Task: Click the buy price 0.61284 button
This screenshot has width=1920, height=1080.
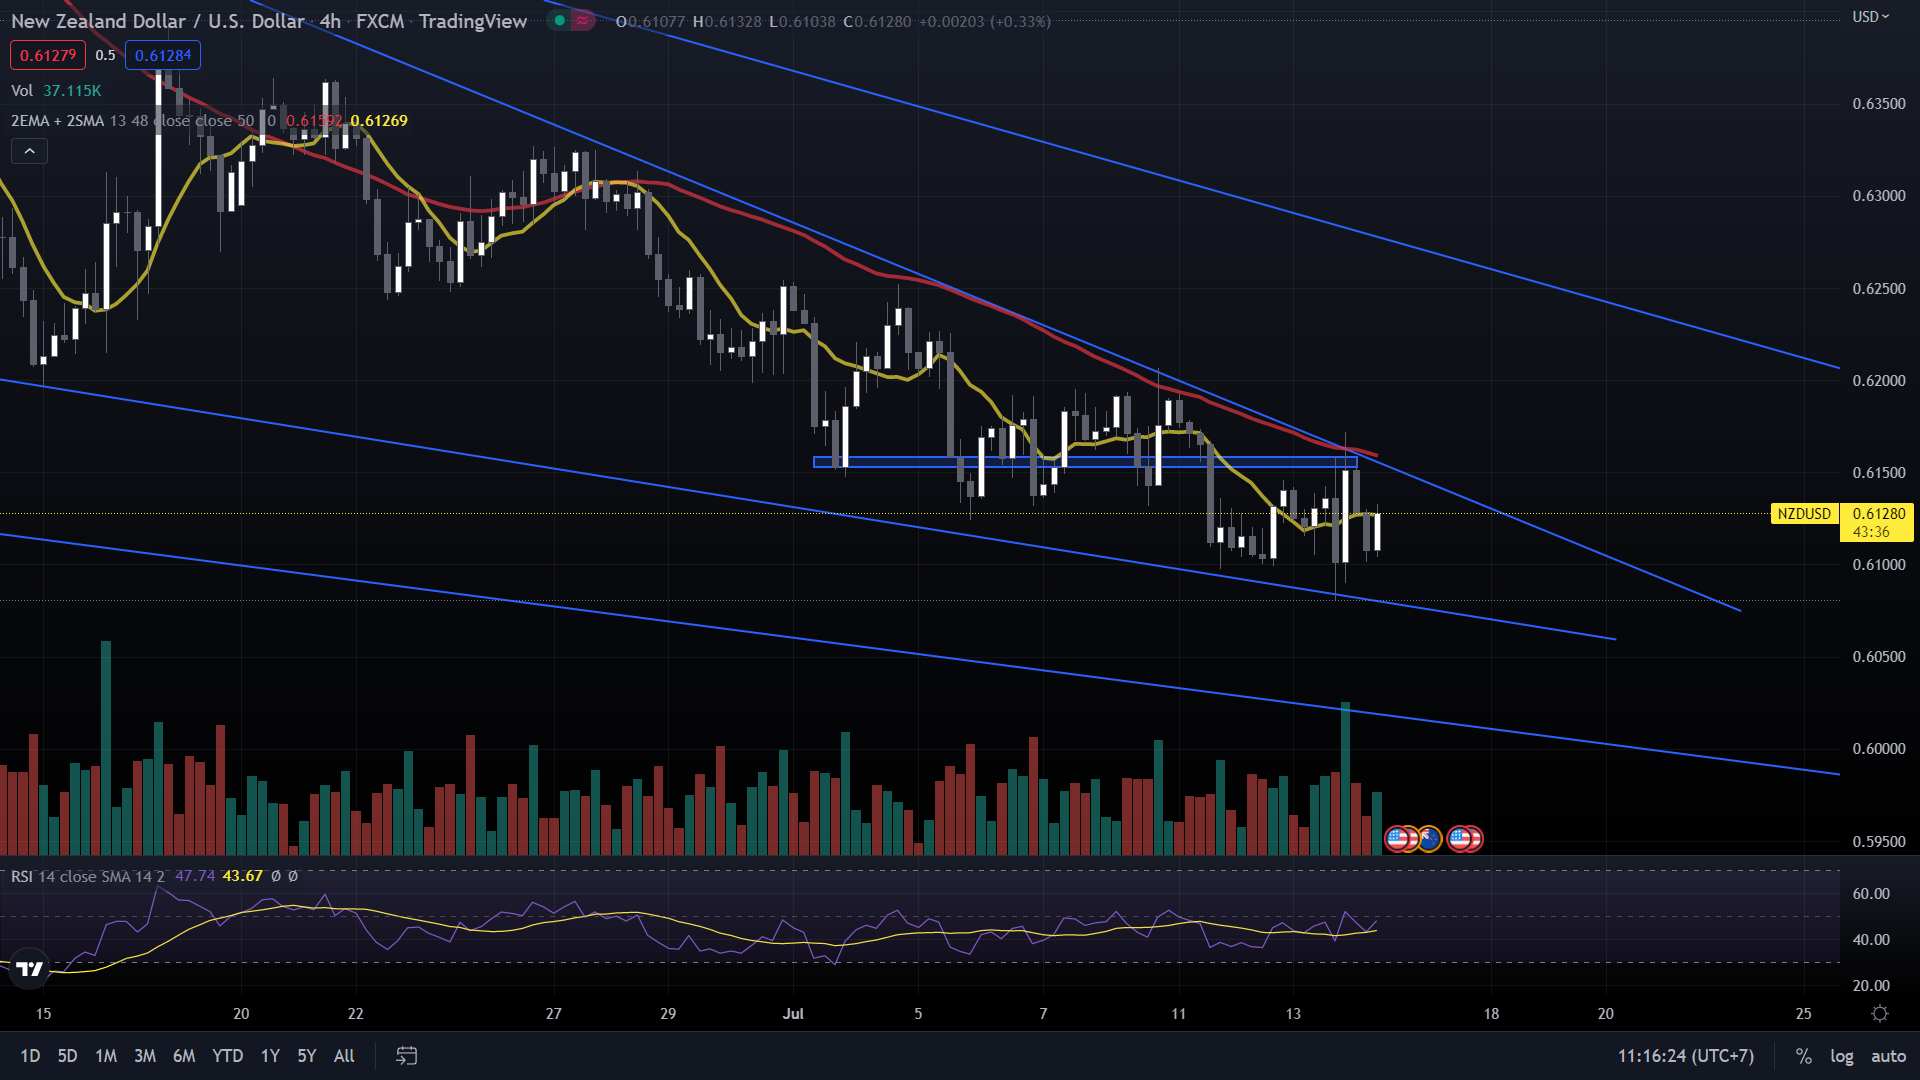Action: pos(163,56)
